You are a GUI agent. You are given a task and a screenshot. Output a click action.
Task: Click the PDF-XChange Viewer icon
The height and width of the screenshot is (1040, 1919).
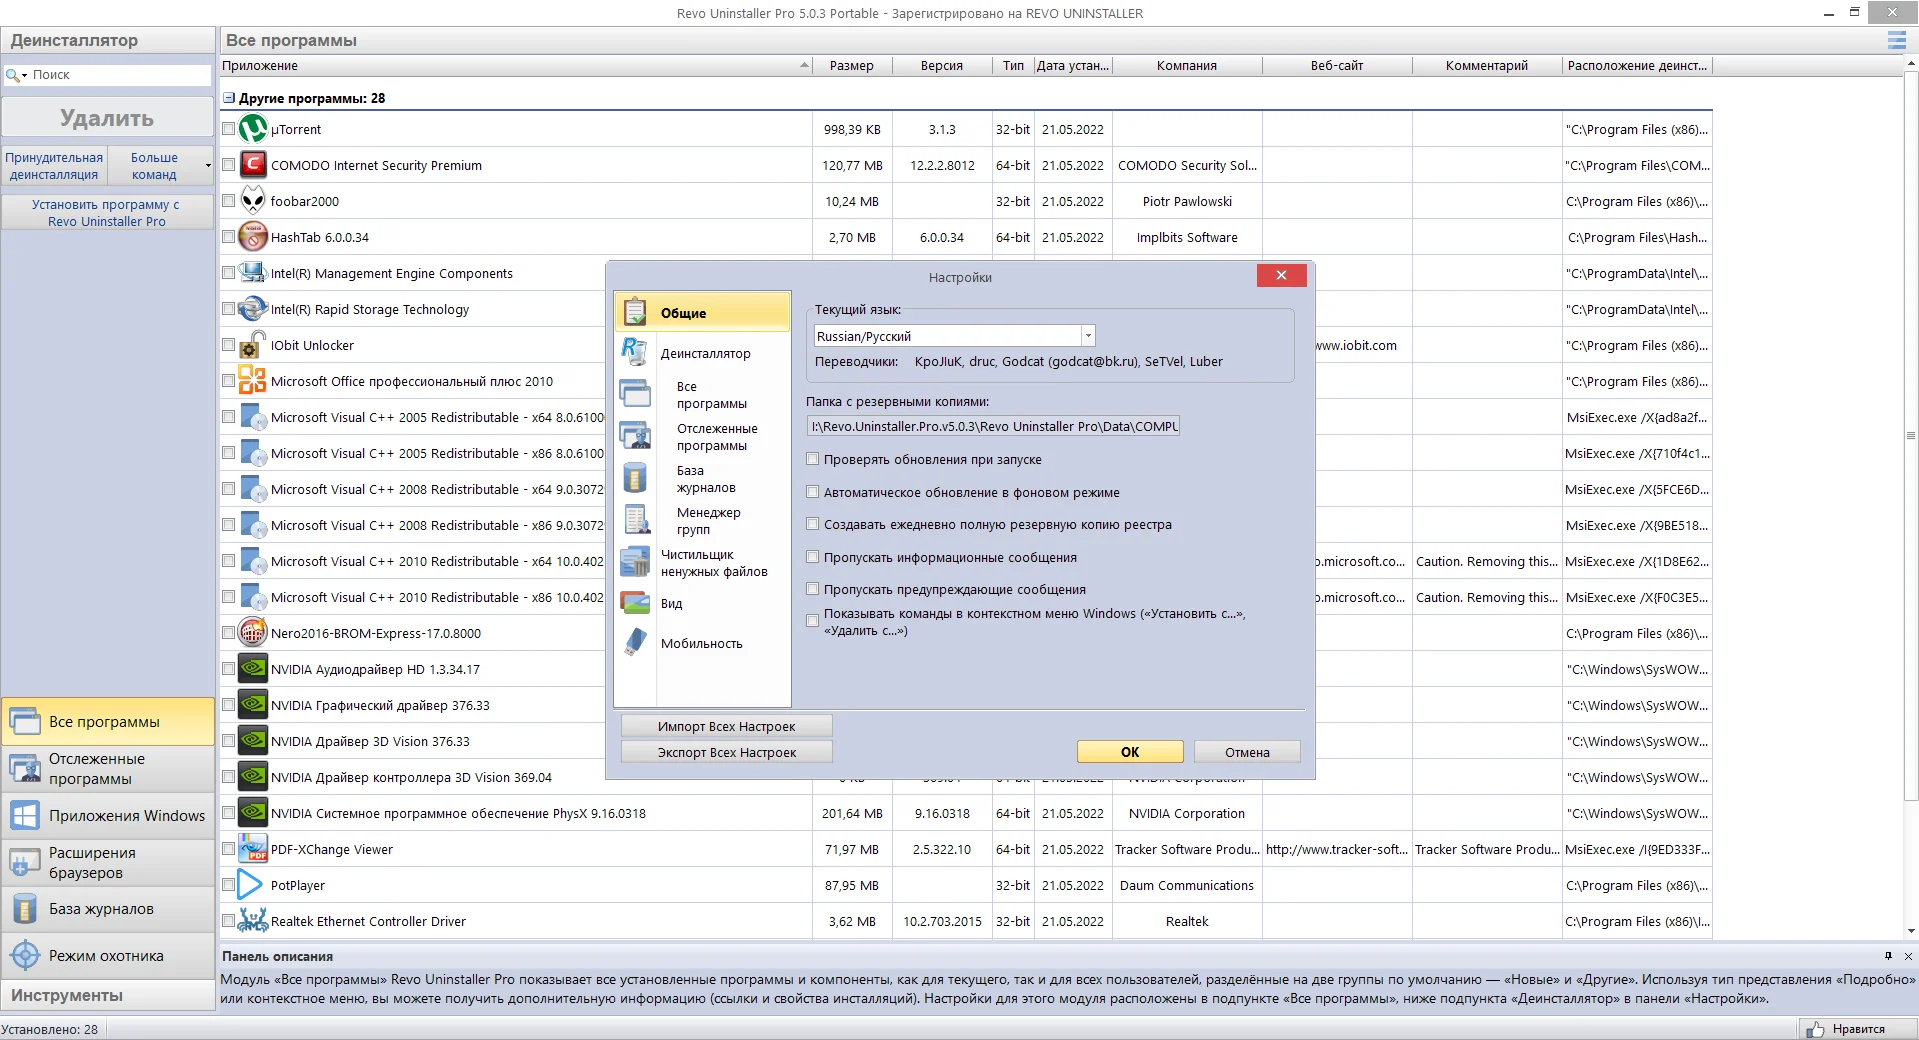pos(253,849)
